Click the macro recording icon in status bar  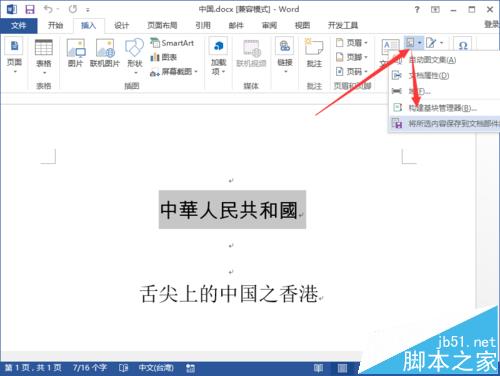point(190,368)
